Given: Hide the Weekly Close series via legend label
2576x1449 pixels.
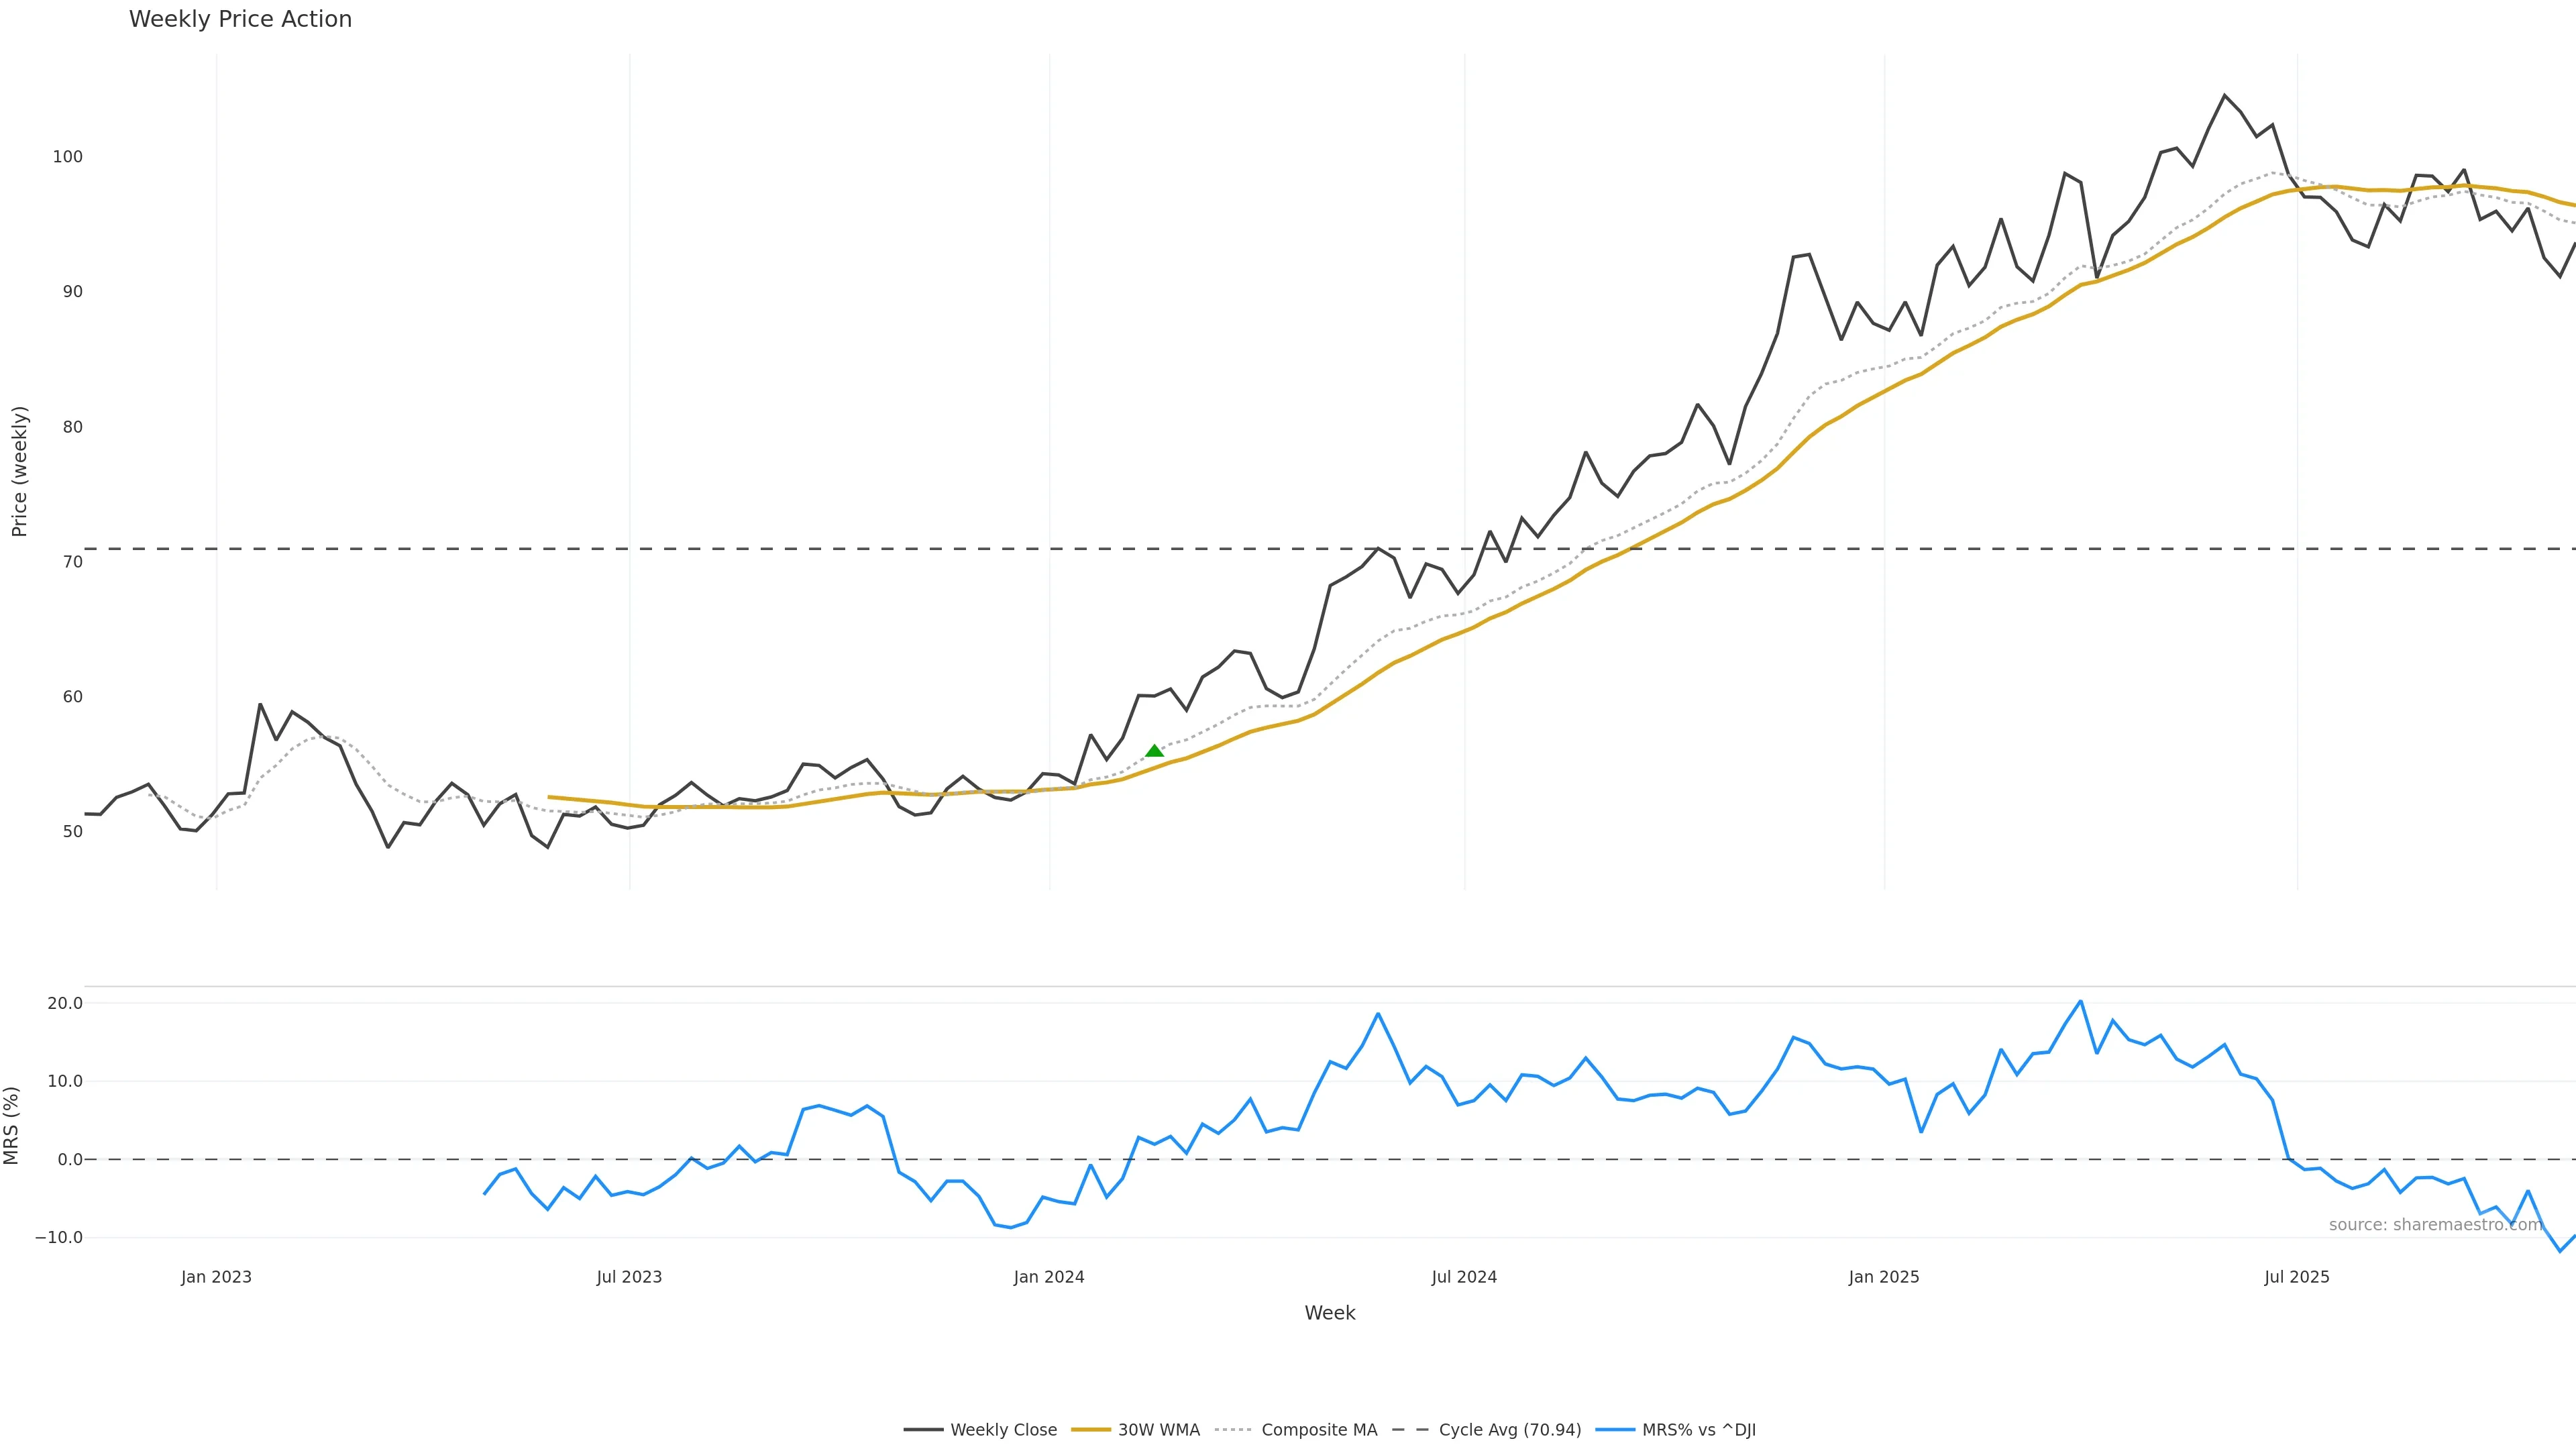Looking at the screenshot, I should coord(1003,1430).
